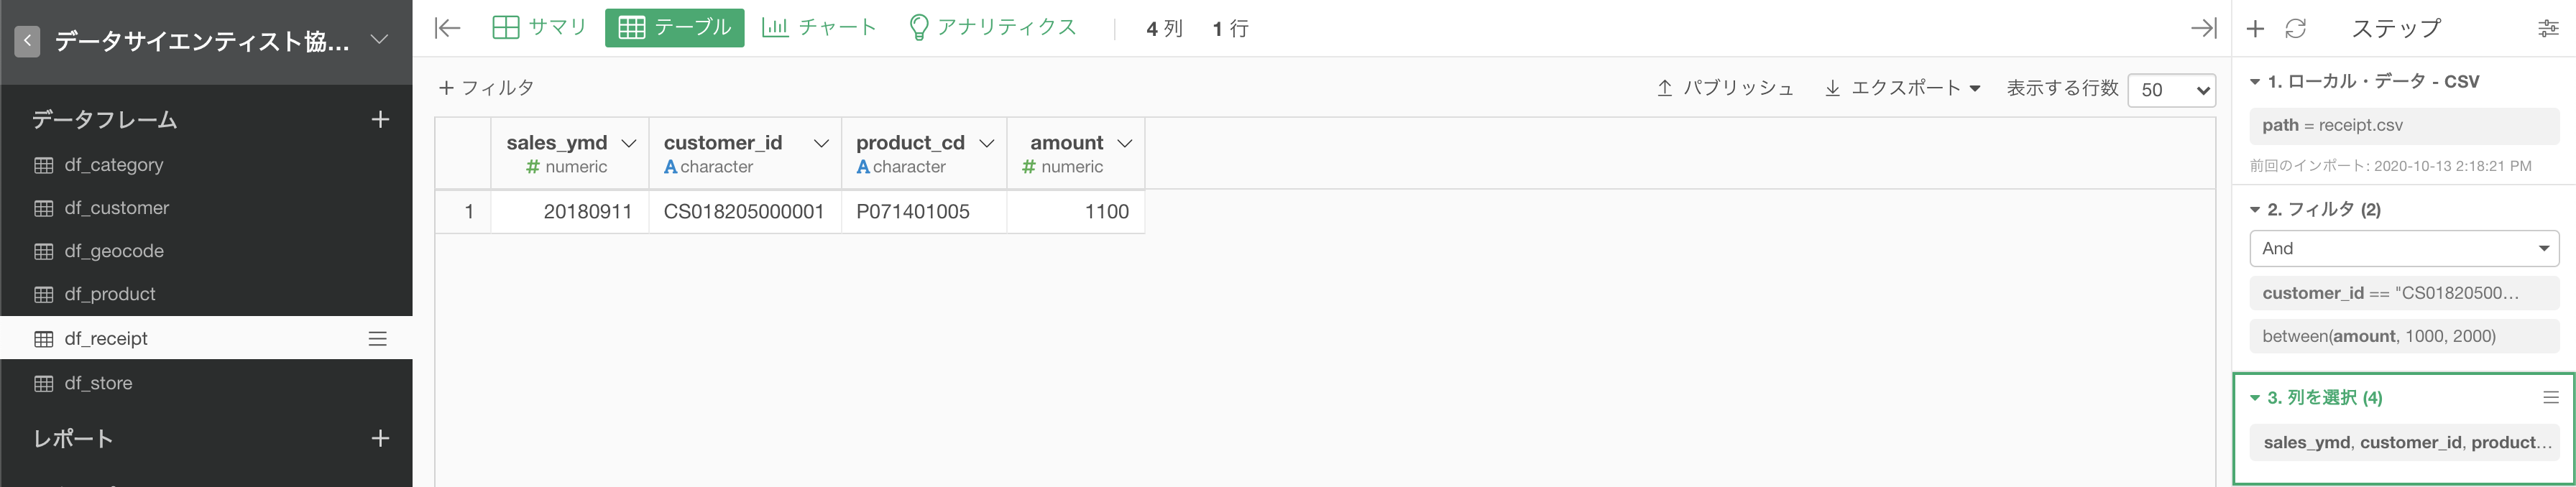Click the back arrow beside project name
This screenshot has width=2576, height=487.
click(27, 41)
